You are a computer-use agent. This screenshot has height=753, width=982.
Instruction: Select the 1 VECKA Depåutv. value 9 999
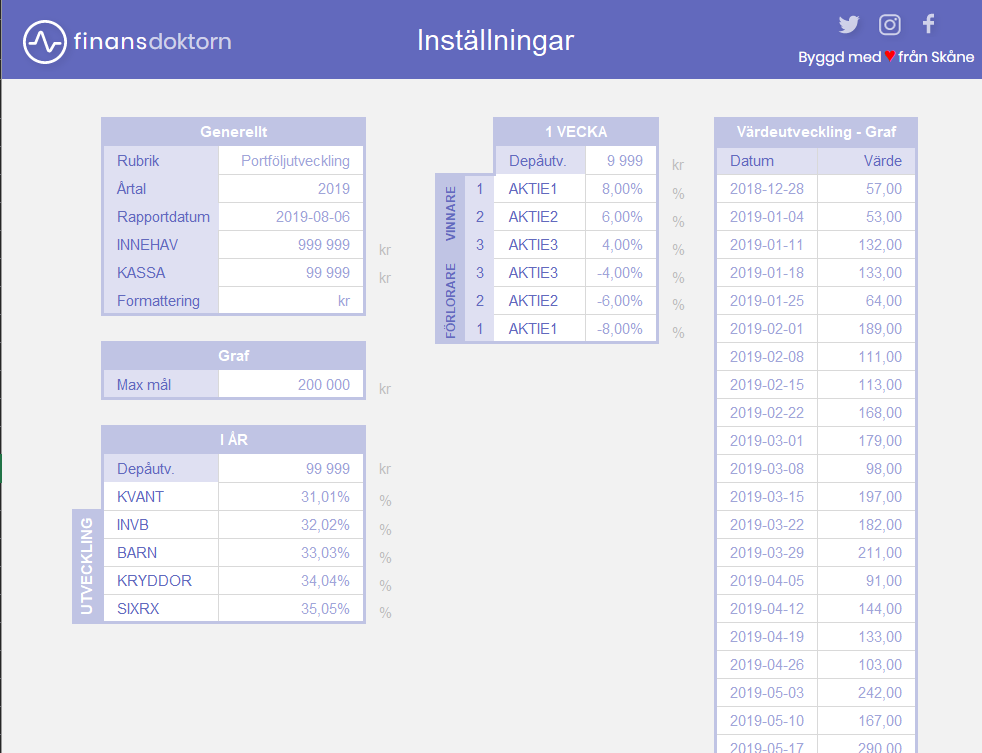[621, 160]
